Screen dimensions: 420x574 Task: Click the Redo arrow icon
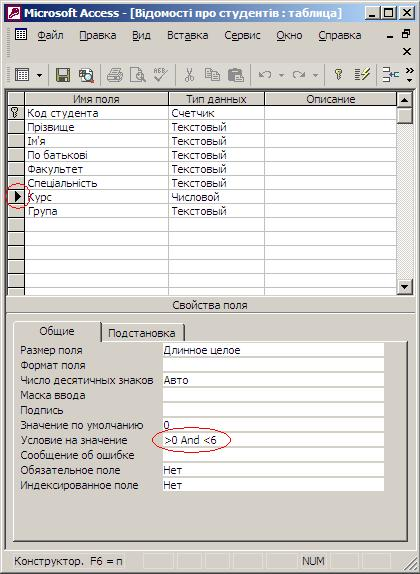(x=299, y=75)
